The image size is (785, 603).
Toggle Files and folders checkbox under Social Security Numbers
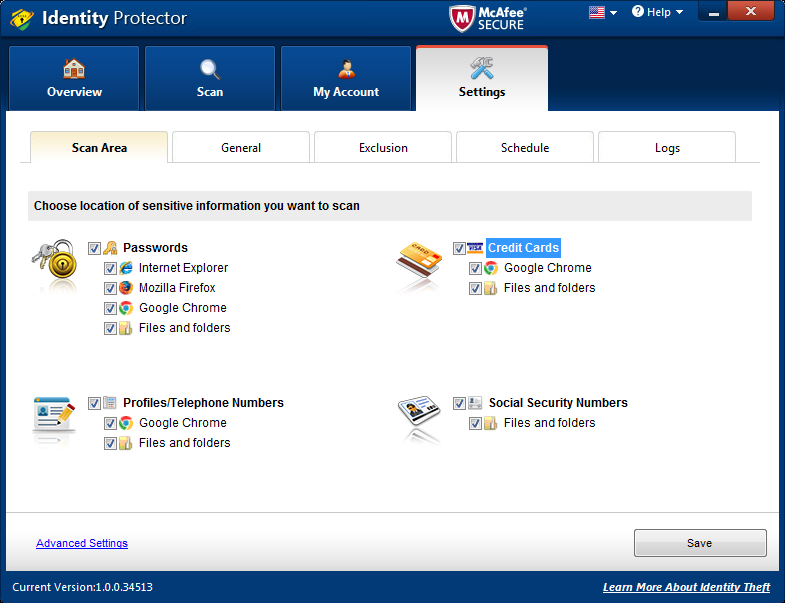pyautogui.click(x=475, y=423)
